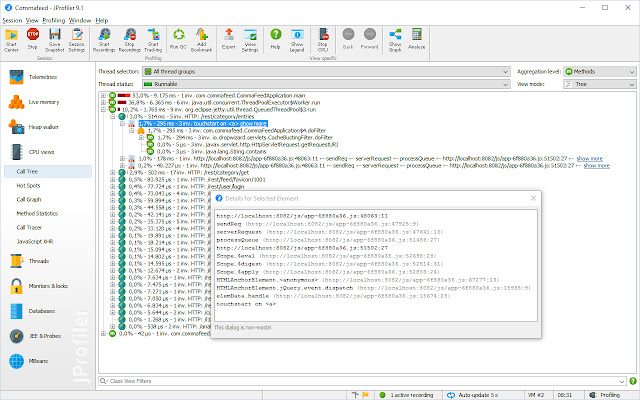Image resolution: width=640 pixels, height=400 pixels.
Task: Open the class view filters dropdown arrow
Action: 622,381
